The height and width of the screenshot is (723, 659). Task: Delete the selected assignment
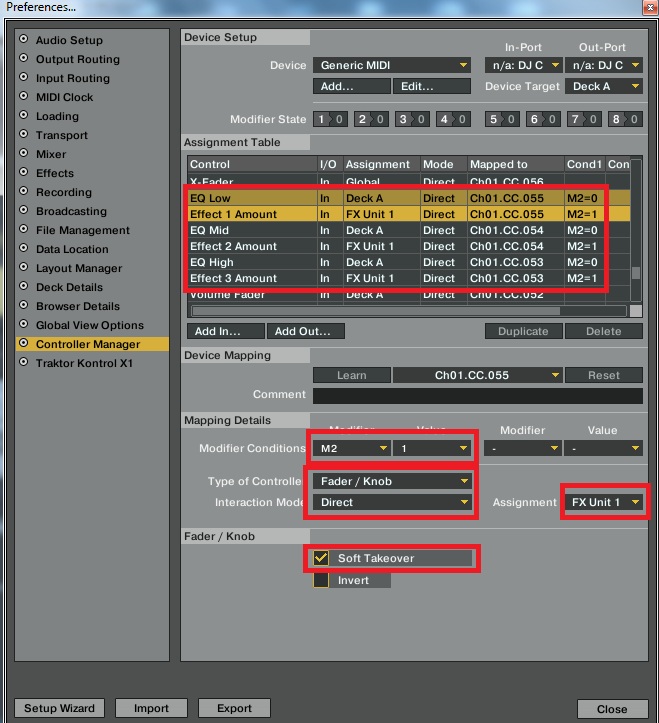(x=604, y=331)
